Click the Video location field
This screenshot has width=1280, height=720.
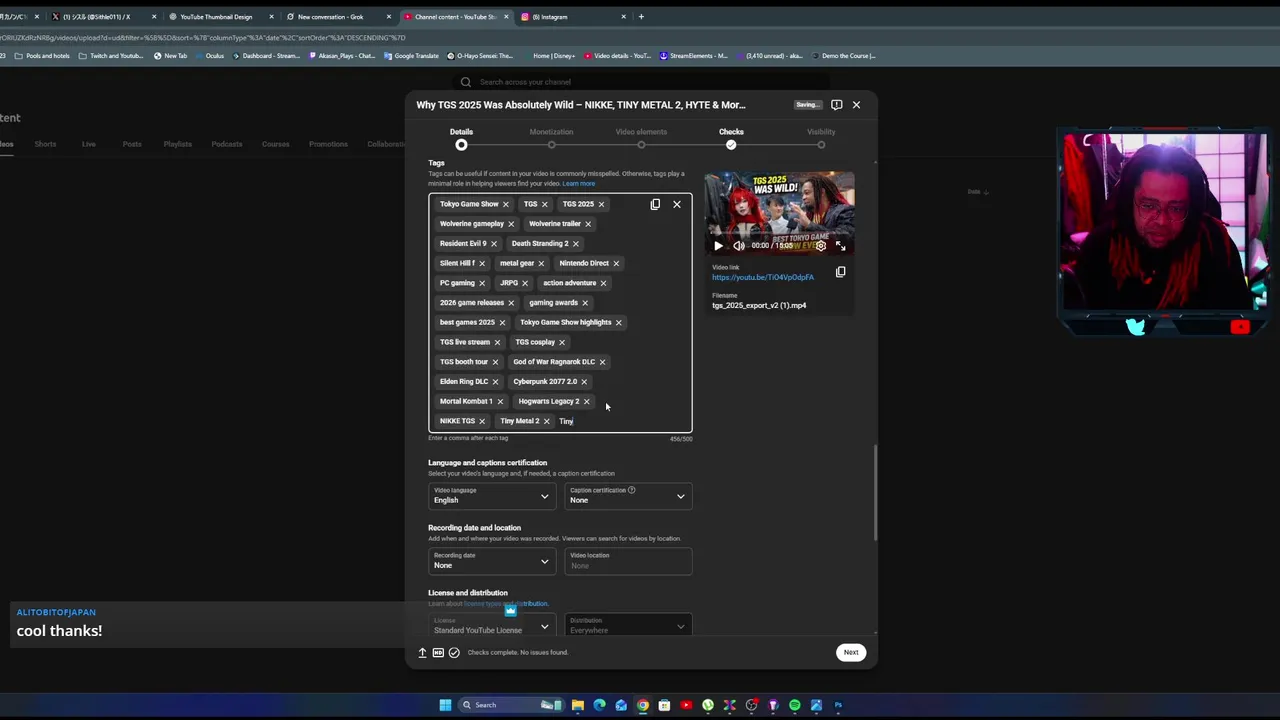(x=628, y=561)
